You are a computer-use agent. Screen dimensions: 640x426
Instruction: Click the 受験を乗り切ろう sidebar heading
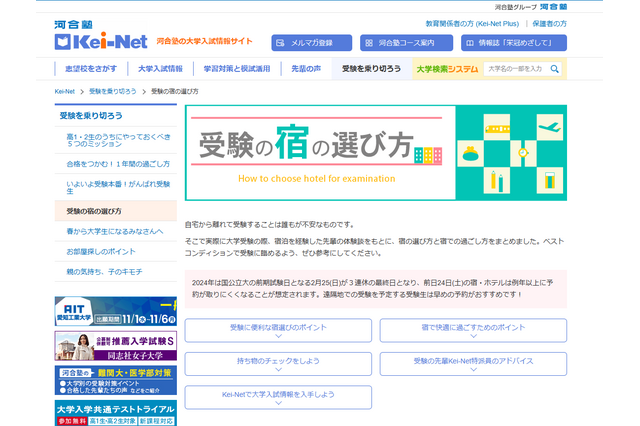(x=91, y=115)
